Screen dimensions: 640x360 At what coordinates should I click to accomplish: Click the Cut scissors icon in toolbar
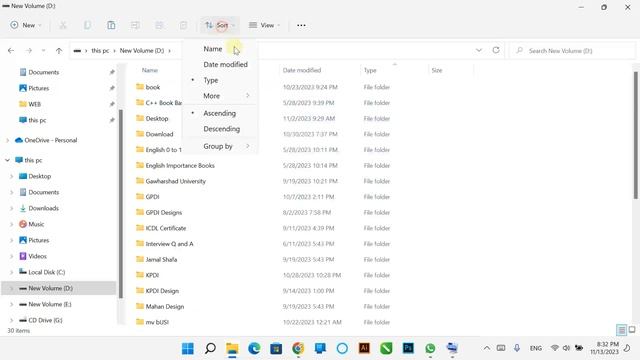(x=63, y=25)
